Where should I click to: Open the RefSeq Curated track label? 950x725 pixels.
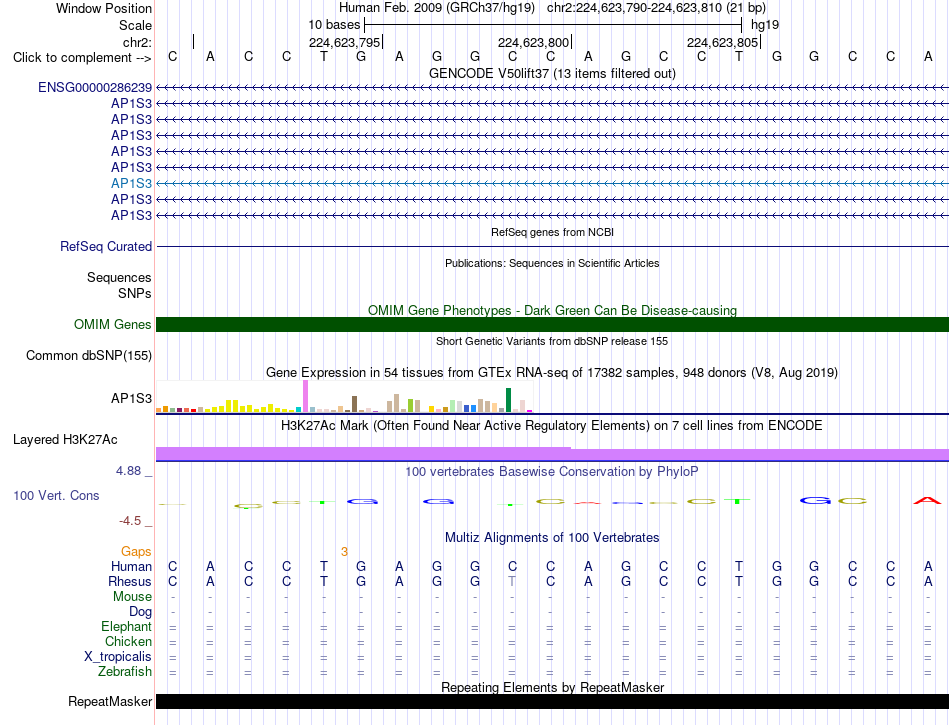click(x=105, y=247)
